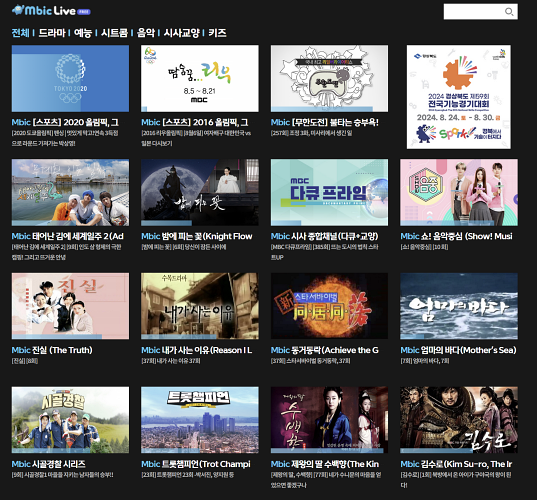This screenshot has height=500, width=537.
Task: Open the 수백향 drama thumbnail
Action: (329, 420)
